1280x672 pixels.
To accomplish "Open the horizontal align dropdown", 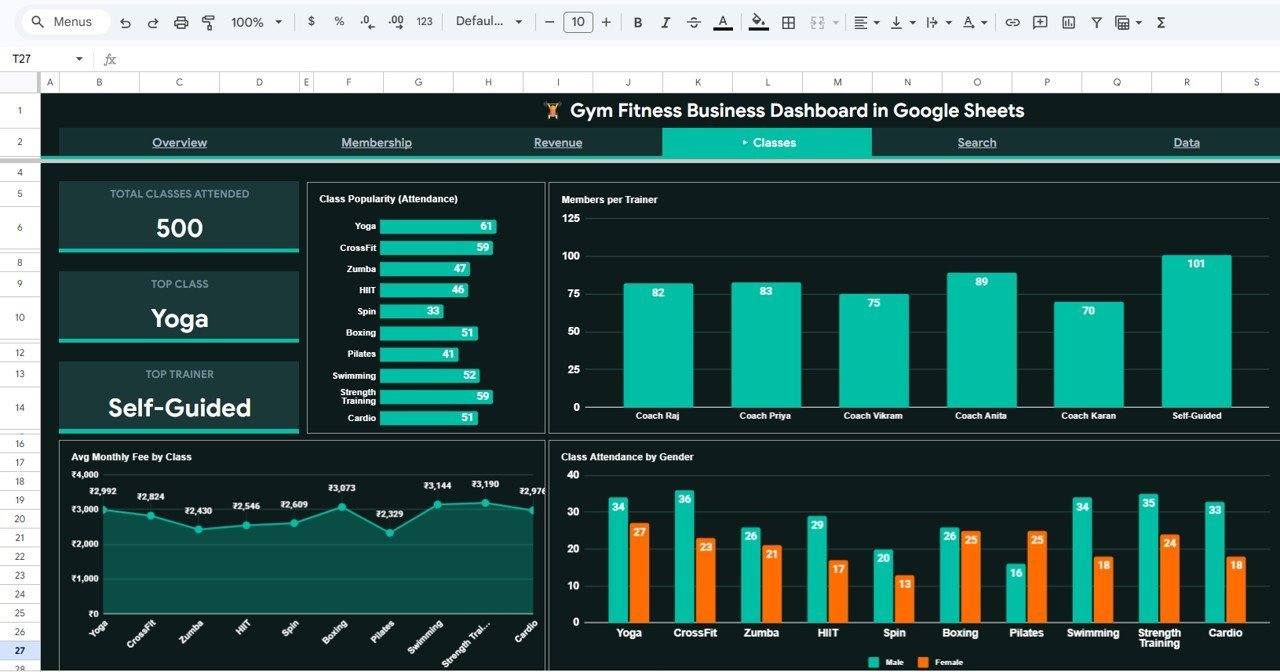I will tap(866, 22).
